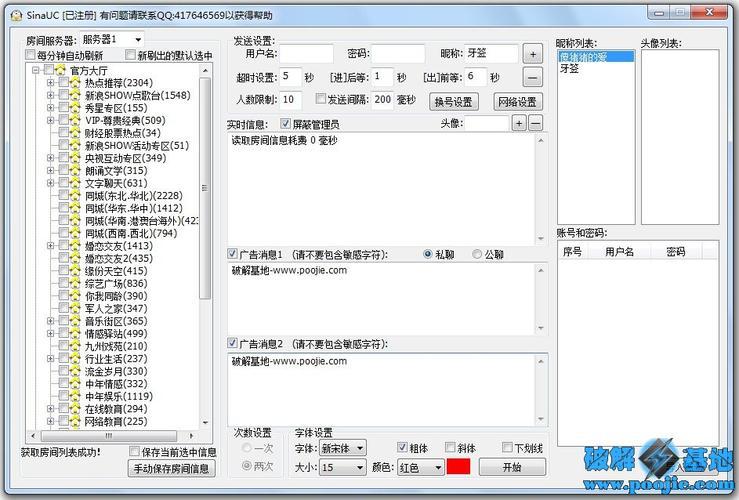Add avatar with plus button beside 头像
Viewport: 739px width, 500px height.
click(x=519, y=123)
